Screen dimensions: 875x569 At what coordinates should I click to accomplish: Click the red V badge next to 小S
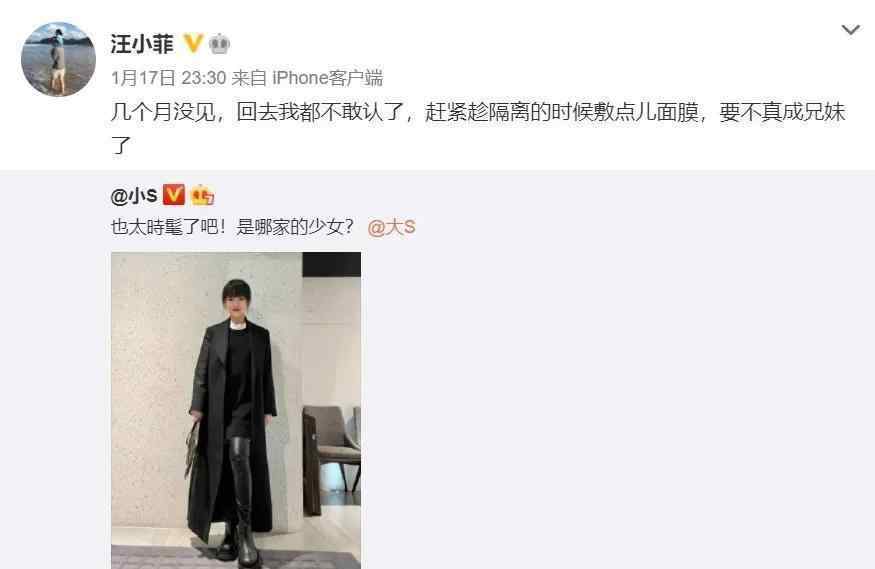point(174,195)
